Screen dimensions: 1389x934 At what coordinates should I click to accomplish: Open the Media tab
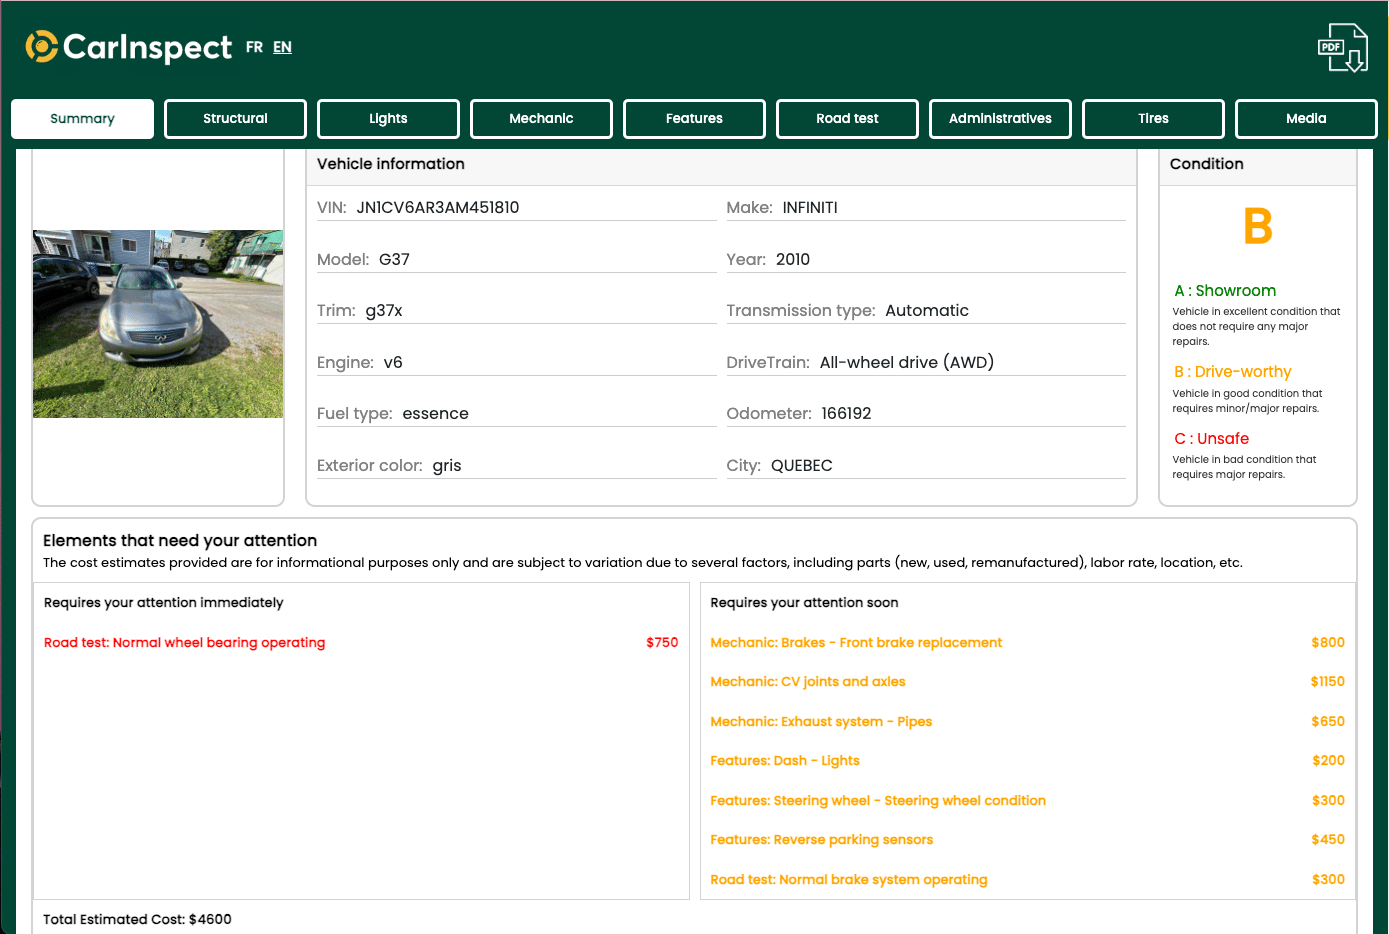pyautogui.click(x=1306, y=118)
